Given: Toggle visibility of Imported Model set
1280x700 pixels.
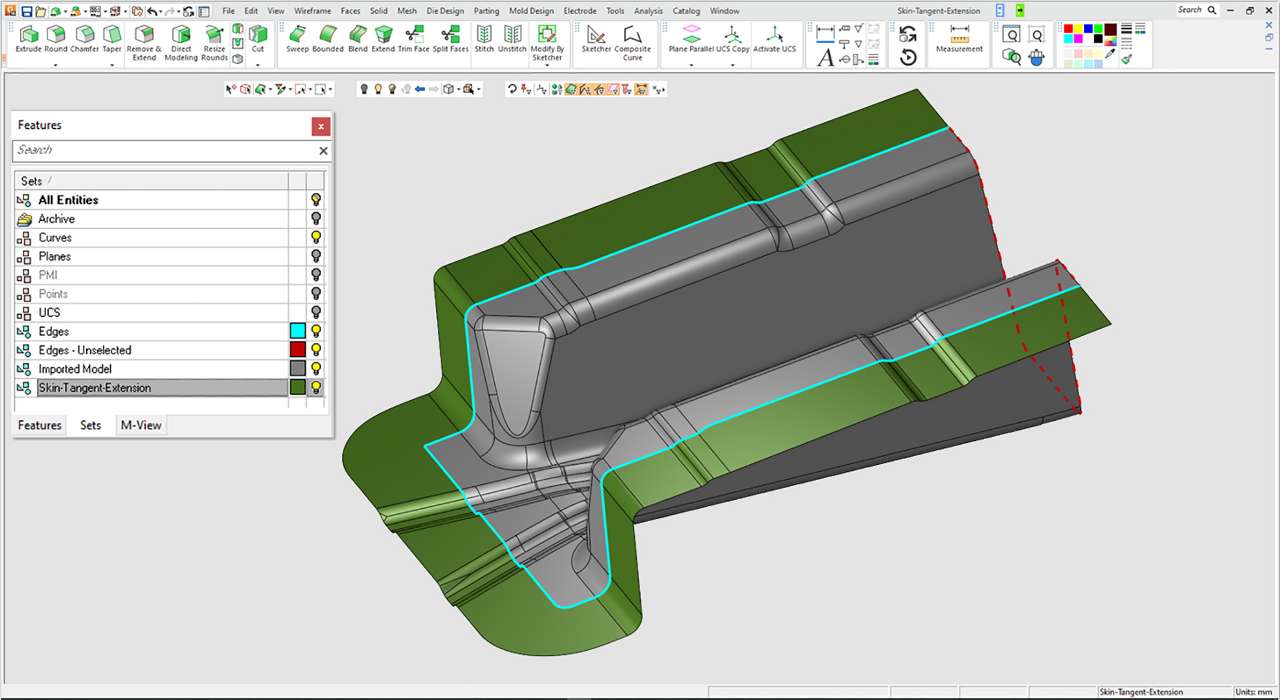Looking at the screenshot, I should (316, 369).
